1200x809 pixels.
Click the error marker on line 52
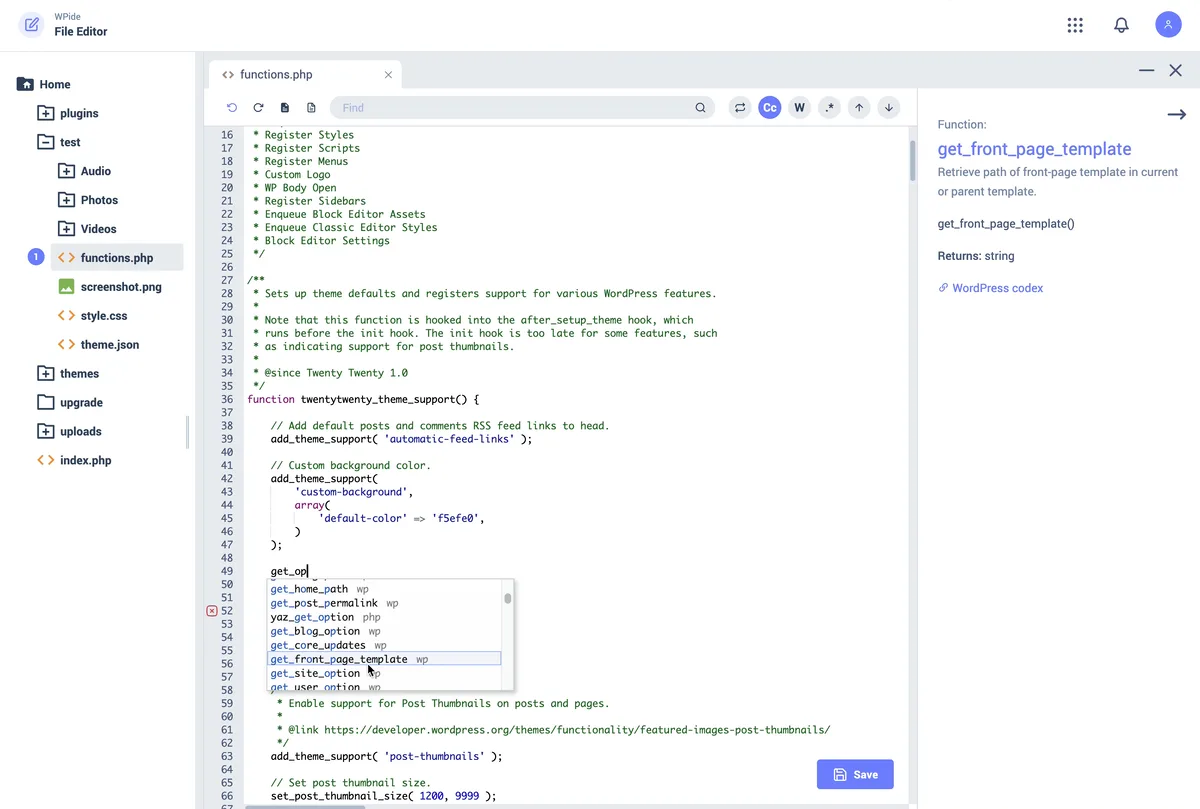click(212, 610)
